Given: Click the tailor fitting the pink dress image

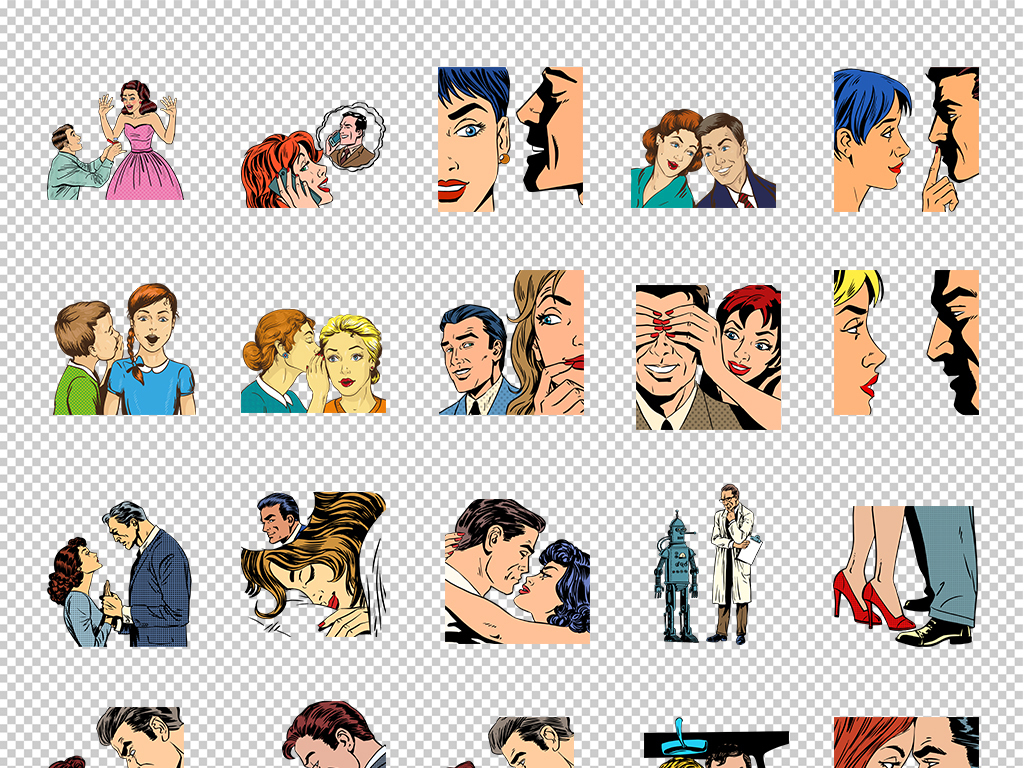Looking at the screenshot, I should click(x=115, y=141).
